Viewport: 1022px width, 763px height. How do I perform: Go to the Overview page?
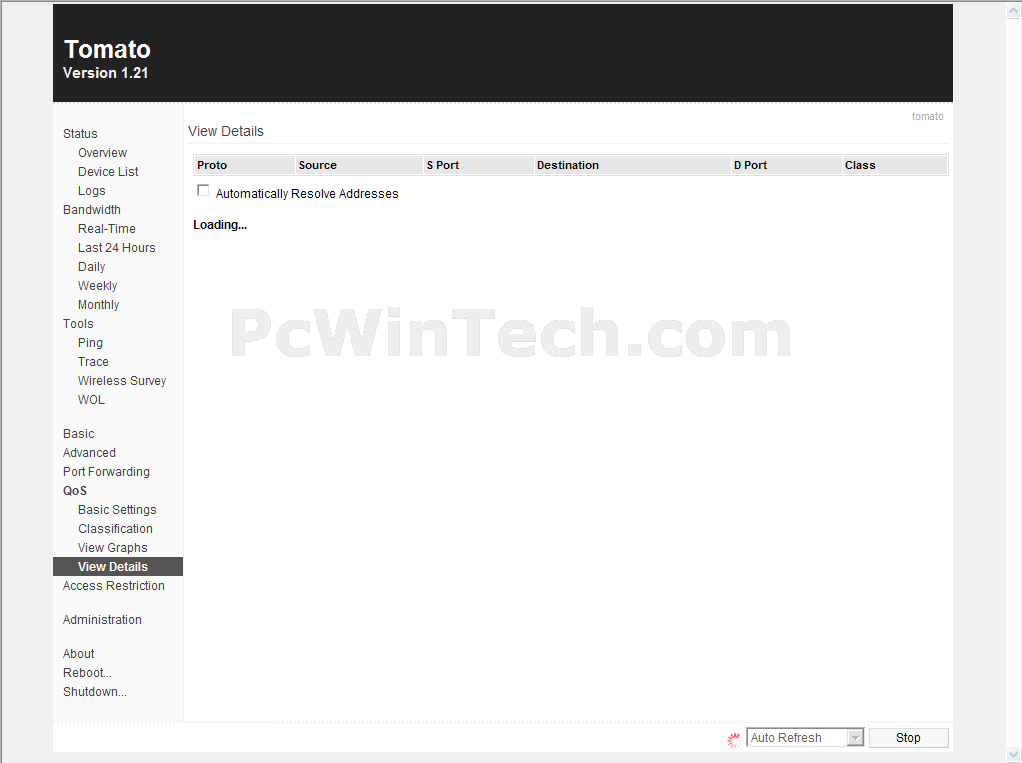click(x=102, y=152)
